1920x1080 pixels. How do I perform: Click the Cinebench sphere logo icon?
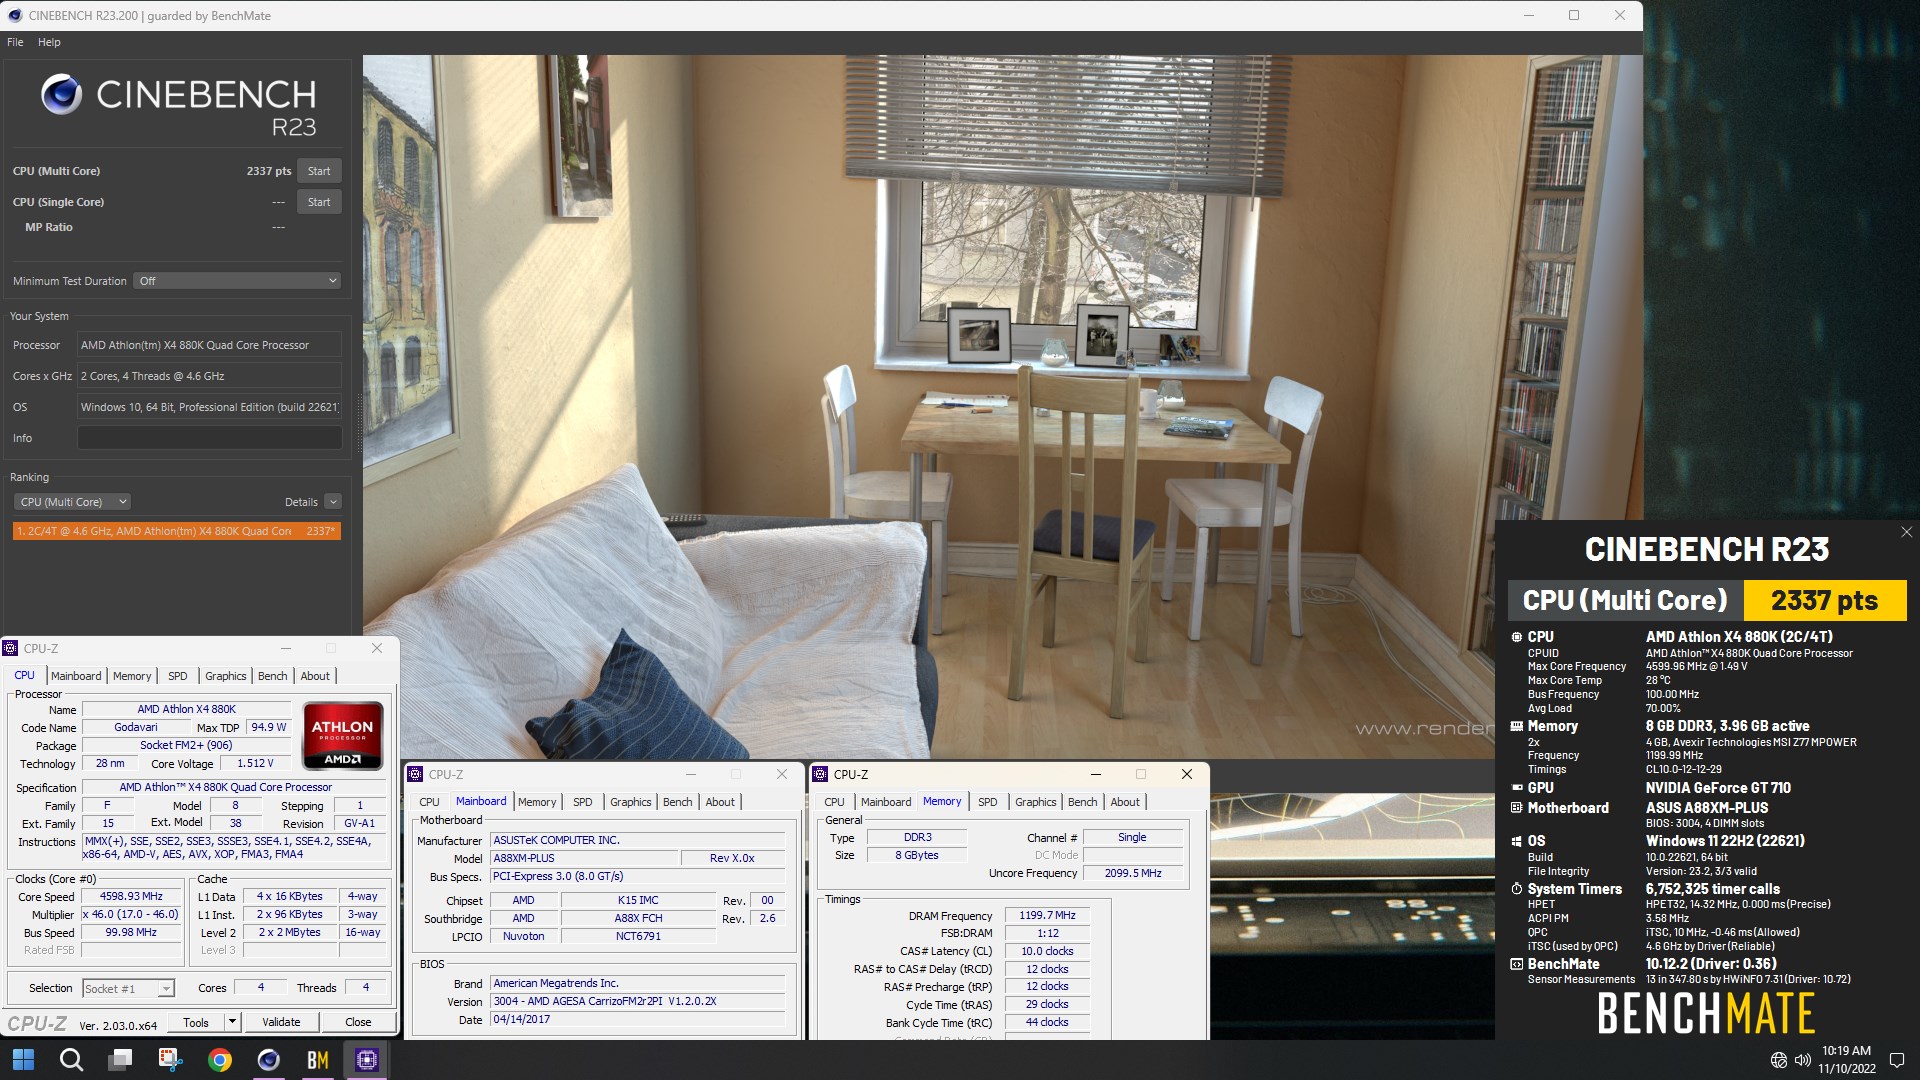pos(61,94)
